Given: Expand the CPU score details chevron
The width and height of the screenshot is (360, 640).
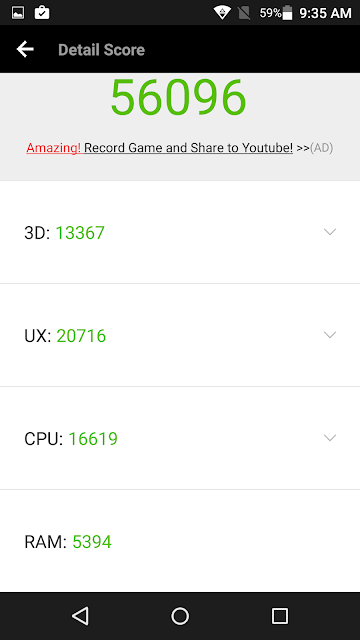Looking at the screenshot, I should [x=330, y=438].
